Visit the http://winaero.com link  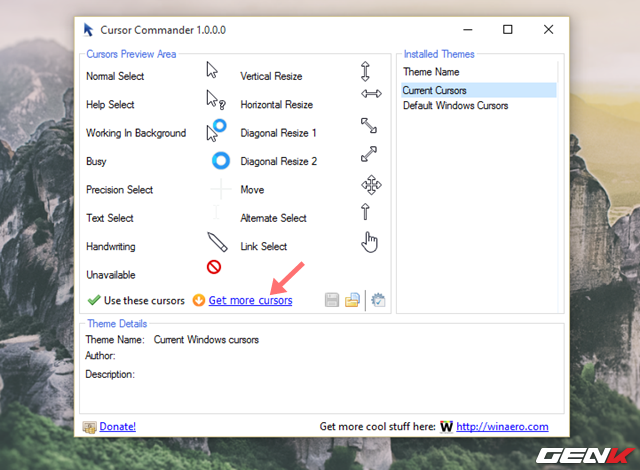[x=502, y=426]
